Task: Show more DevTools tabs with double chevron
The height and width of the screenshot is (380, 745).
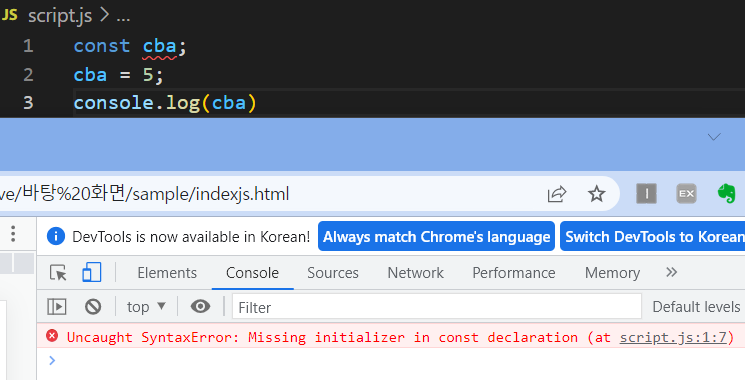Action: (671, 272)
